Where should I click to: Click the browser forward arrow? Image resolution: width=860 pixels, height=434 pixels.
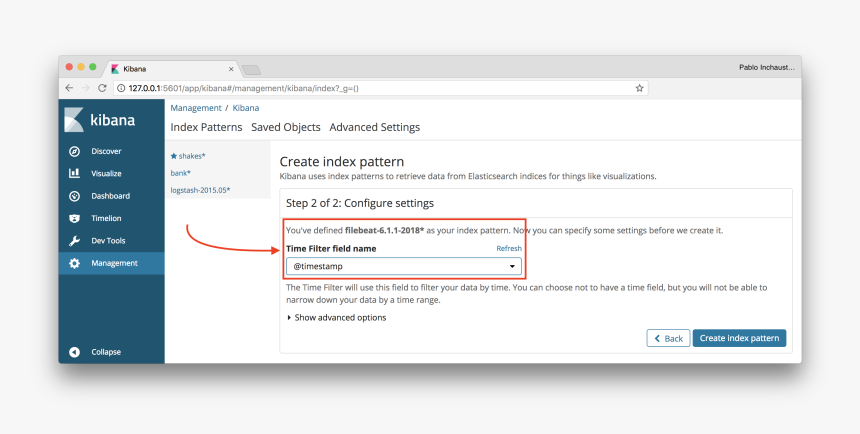click(86, 88)
